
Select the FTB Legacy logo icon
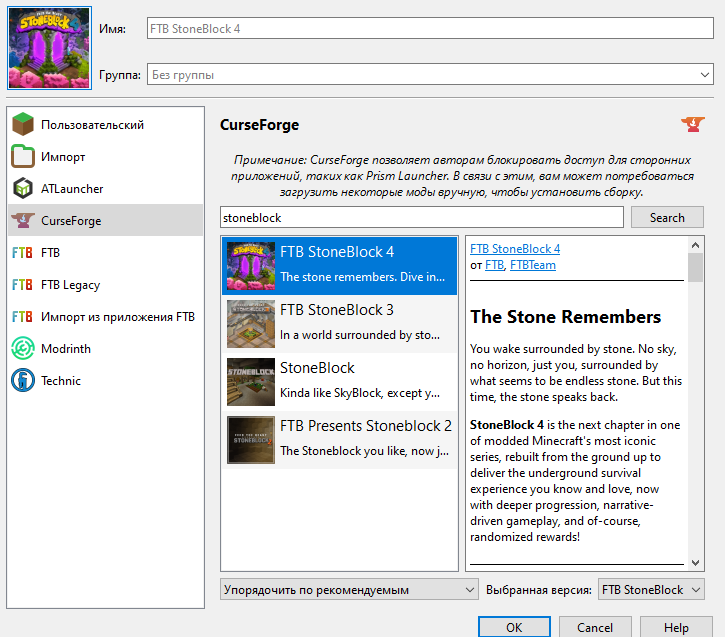[x=22, y=284]
